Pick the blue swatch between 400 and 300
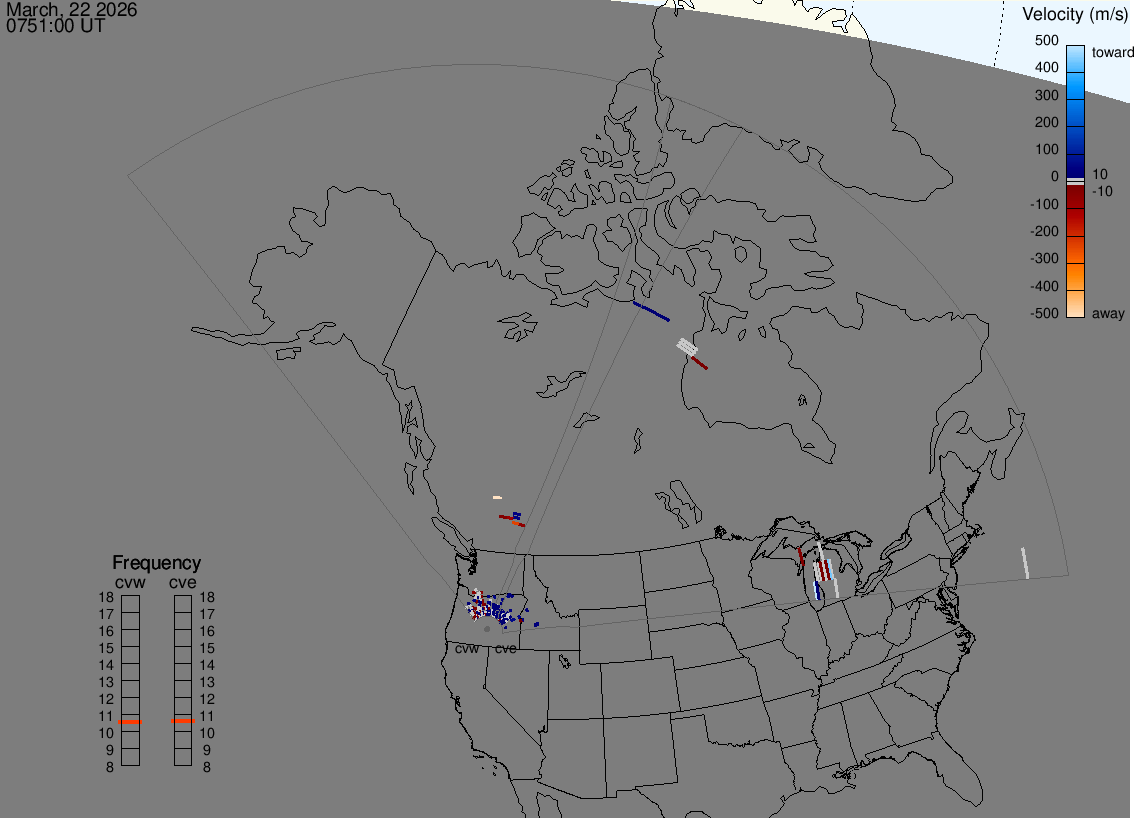This screenshot has height=818, width=1134. (1075, 85)
